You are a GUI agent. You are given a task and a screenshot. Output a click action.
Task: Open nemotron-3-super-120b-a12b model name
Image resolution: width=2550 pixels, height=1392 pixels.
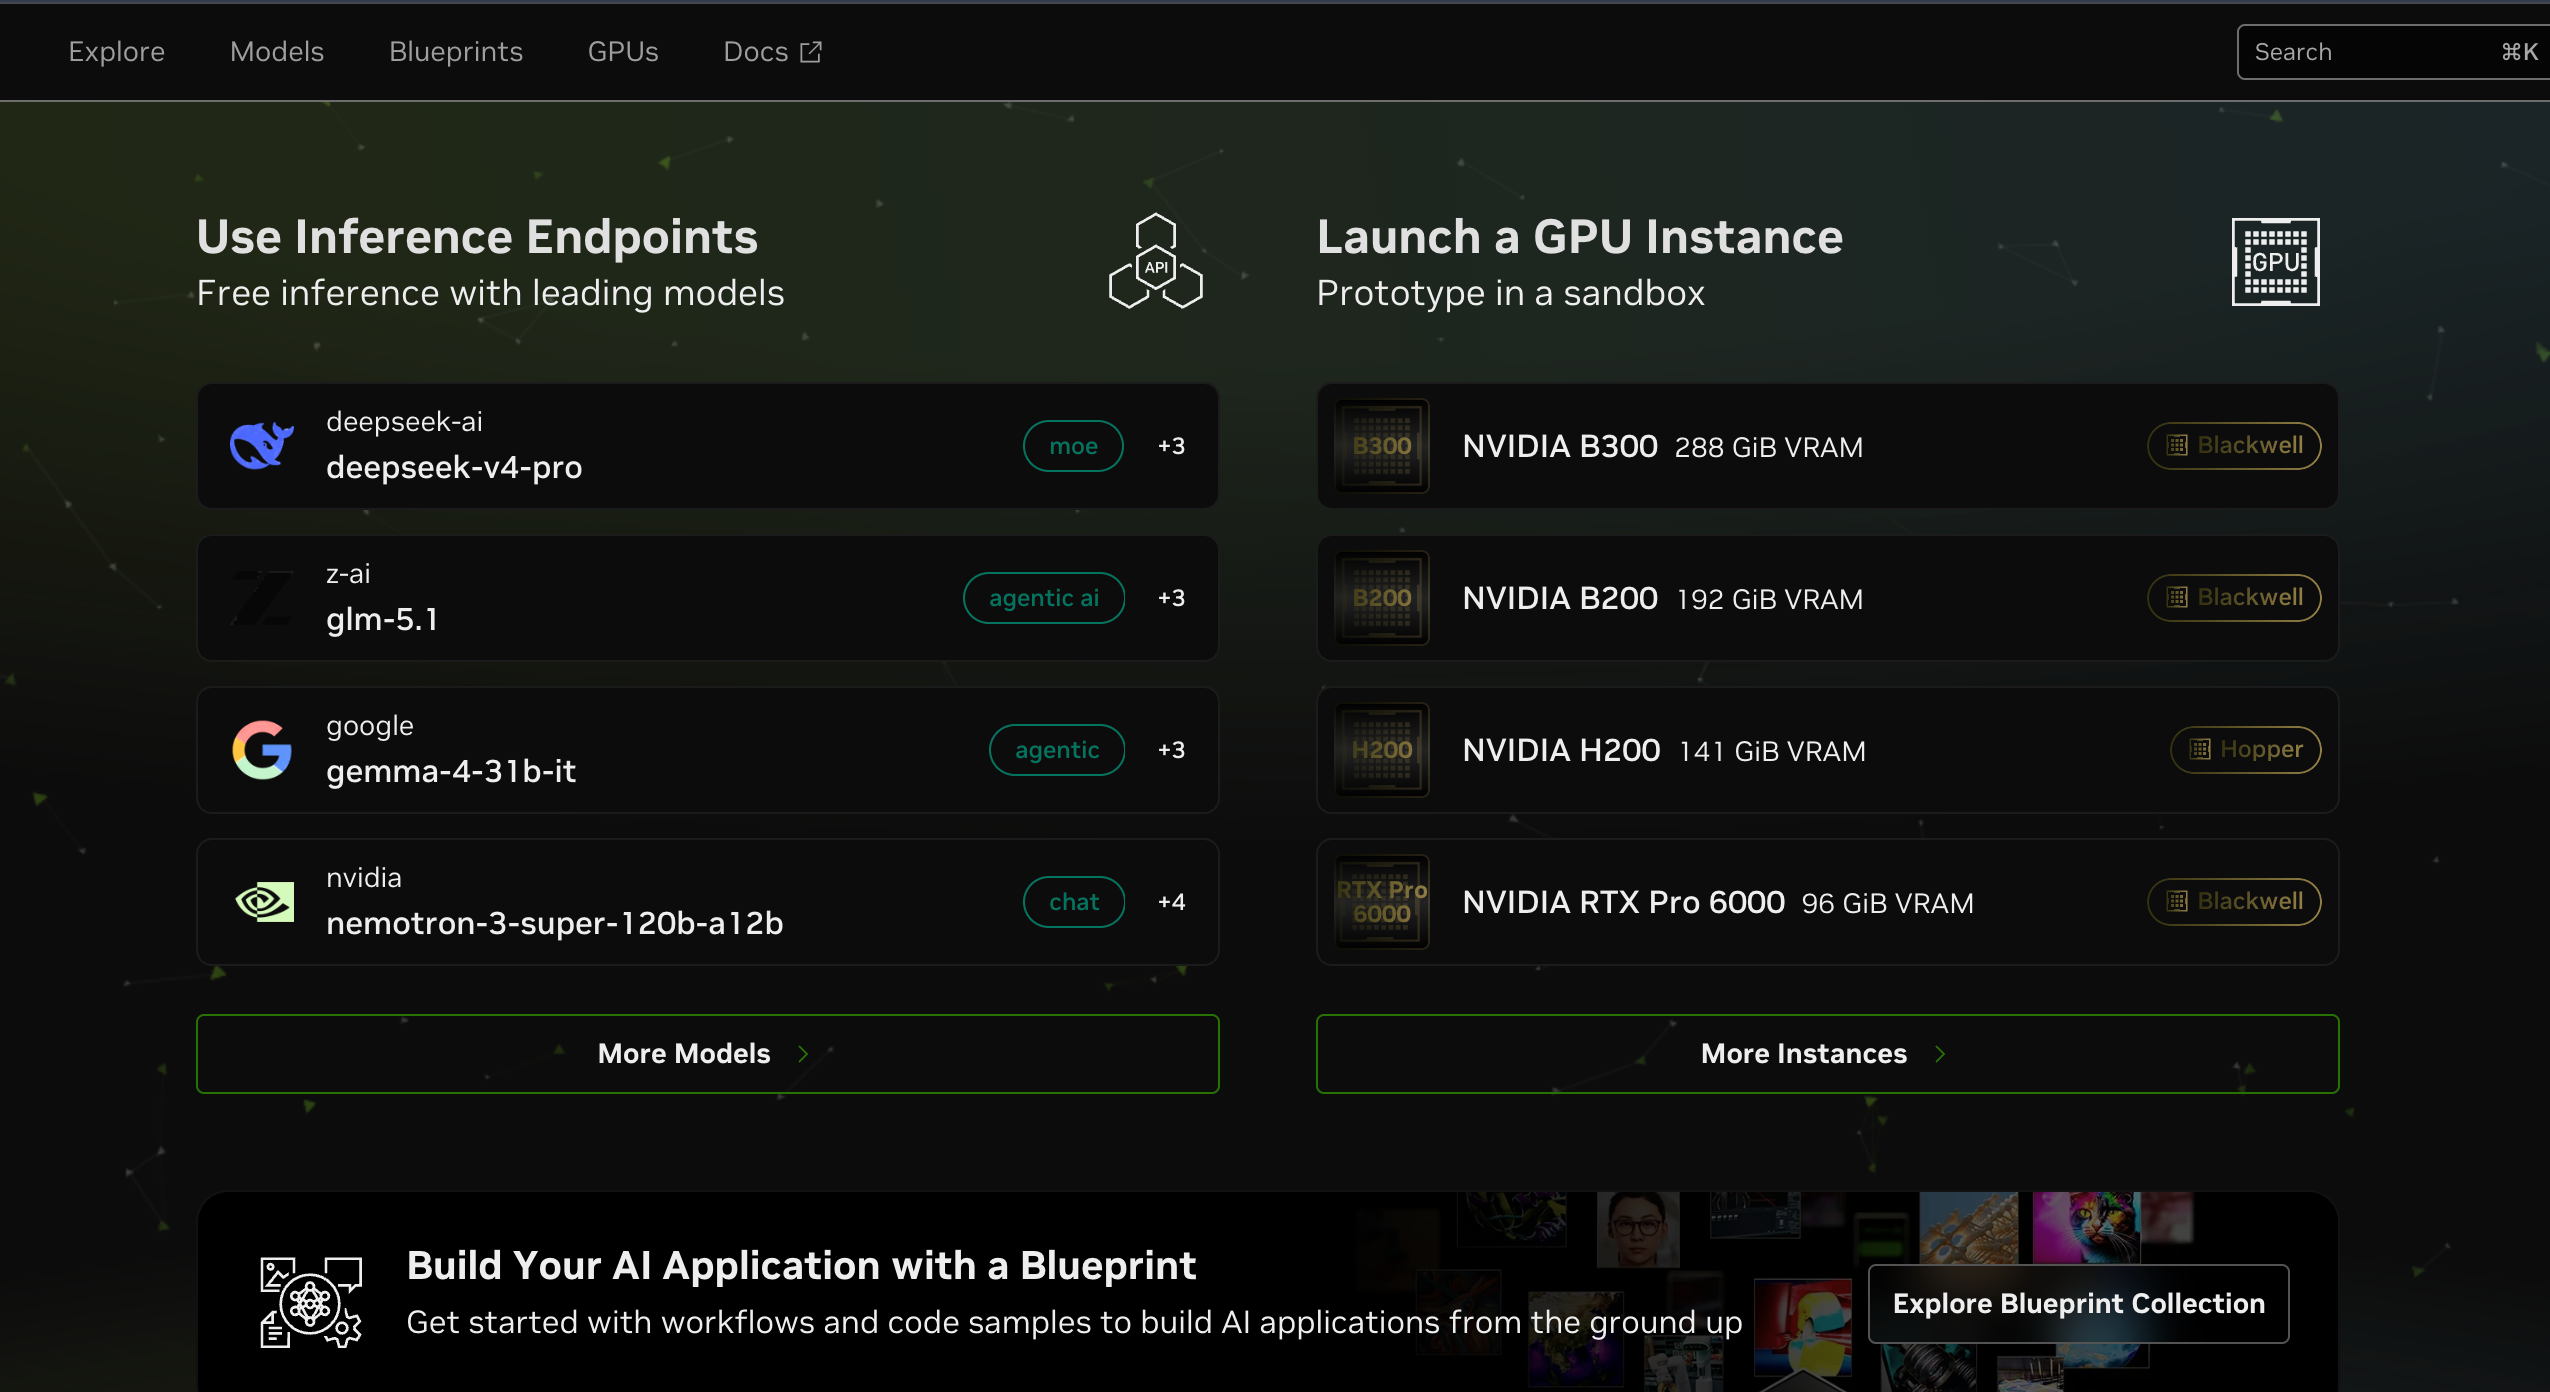pyautogui.click(x=555, y=923)
